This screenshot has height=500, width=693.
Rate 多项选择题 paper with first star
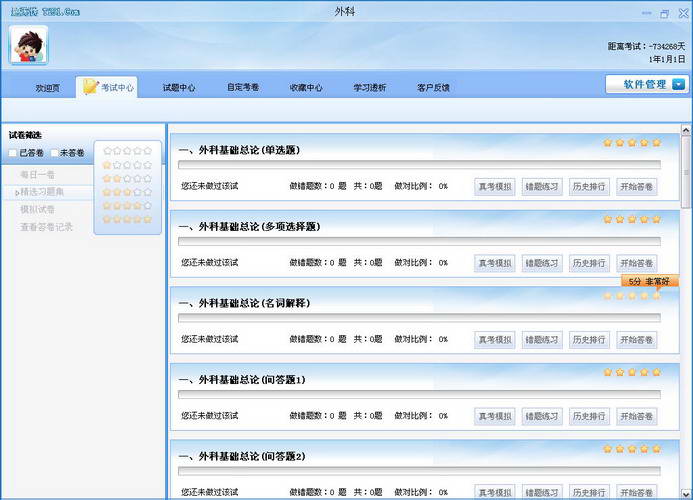(x=608, y=219)
